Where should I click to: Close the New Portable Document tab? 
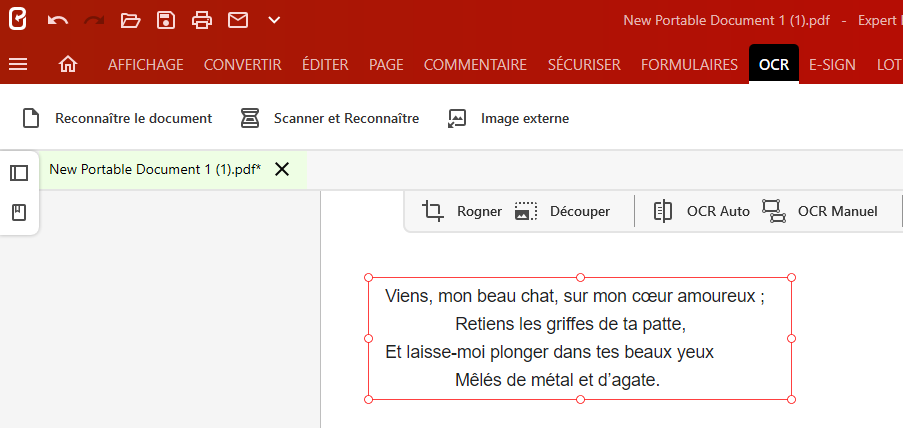coord(282,169)
